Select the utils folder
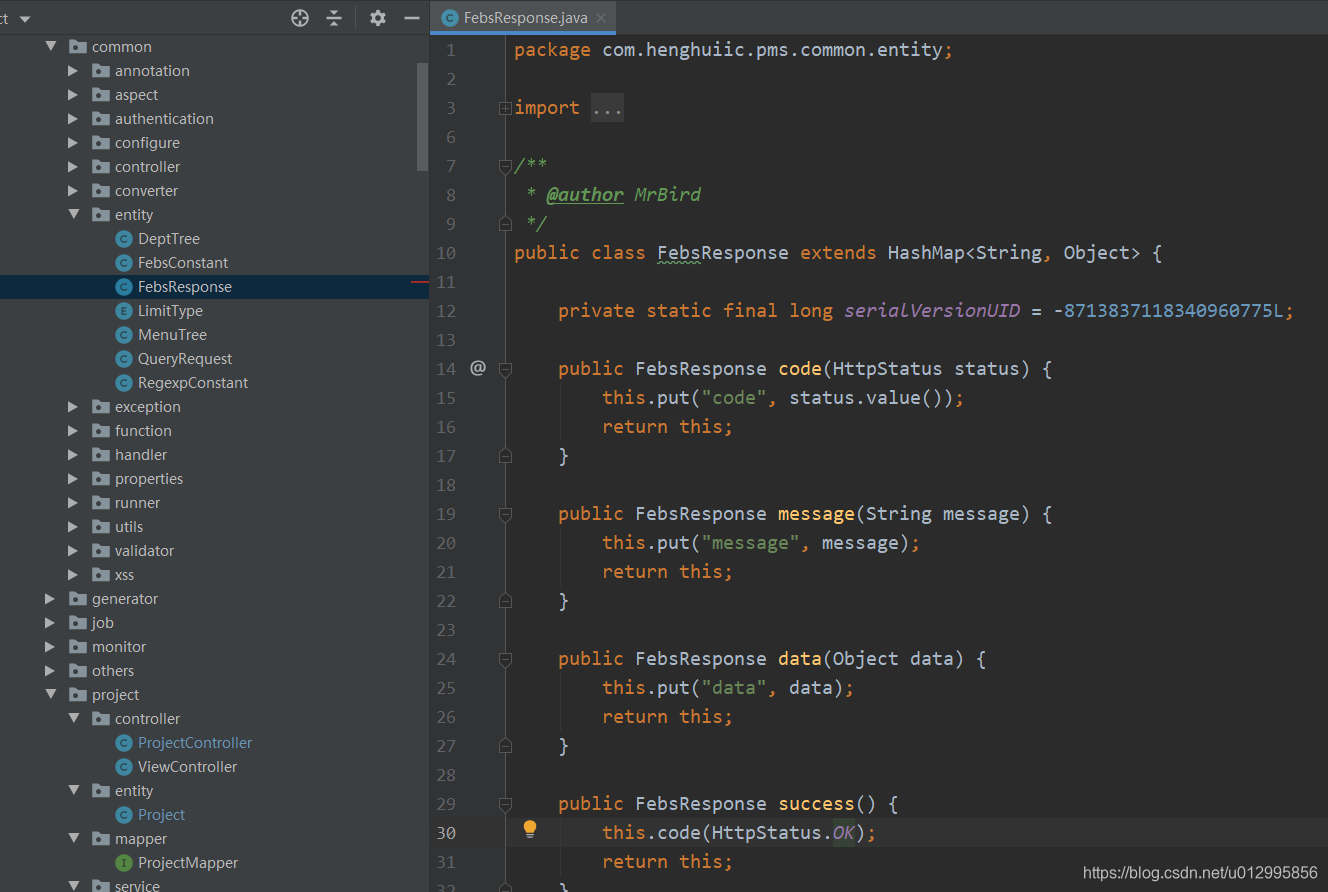Screen dimensions: 1328x892 point(128,526)
